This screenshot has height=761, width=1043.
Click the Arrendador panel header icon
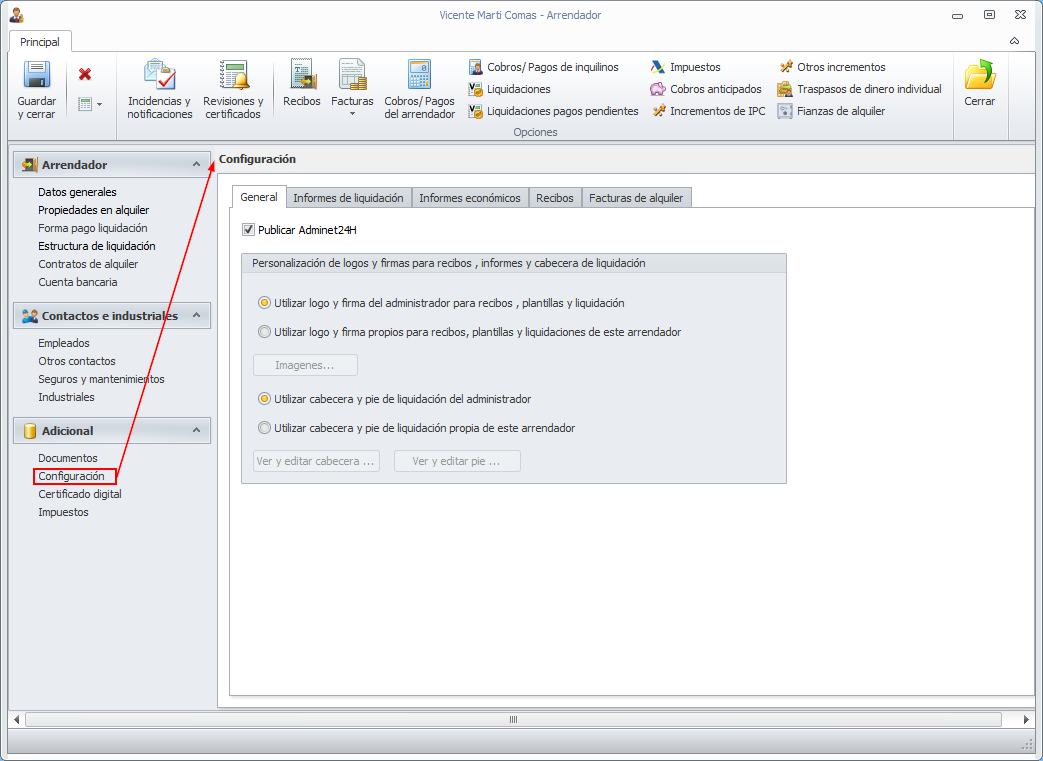click(x=29, y=164)
